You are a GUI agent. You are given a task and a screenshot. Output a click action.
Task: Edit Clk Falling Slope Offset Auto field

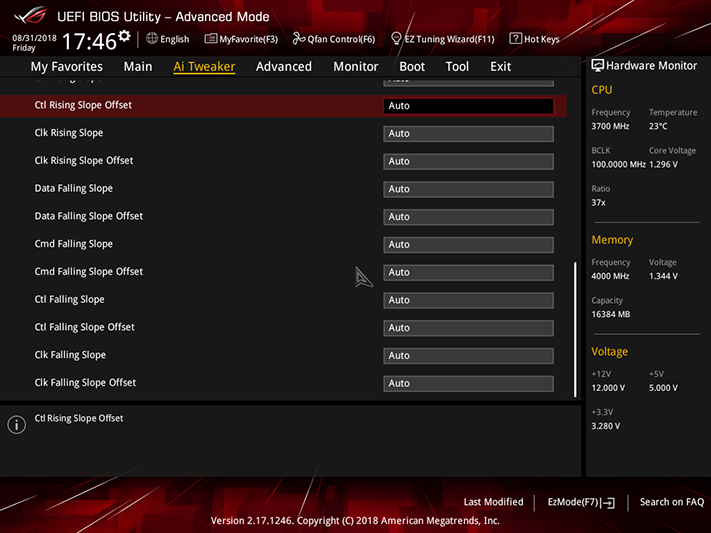[468, 383]
